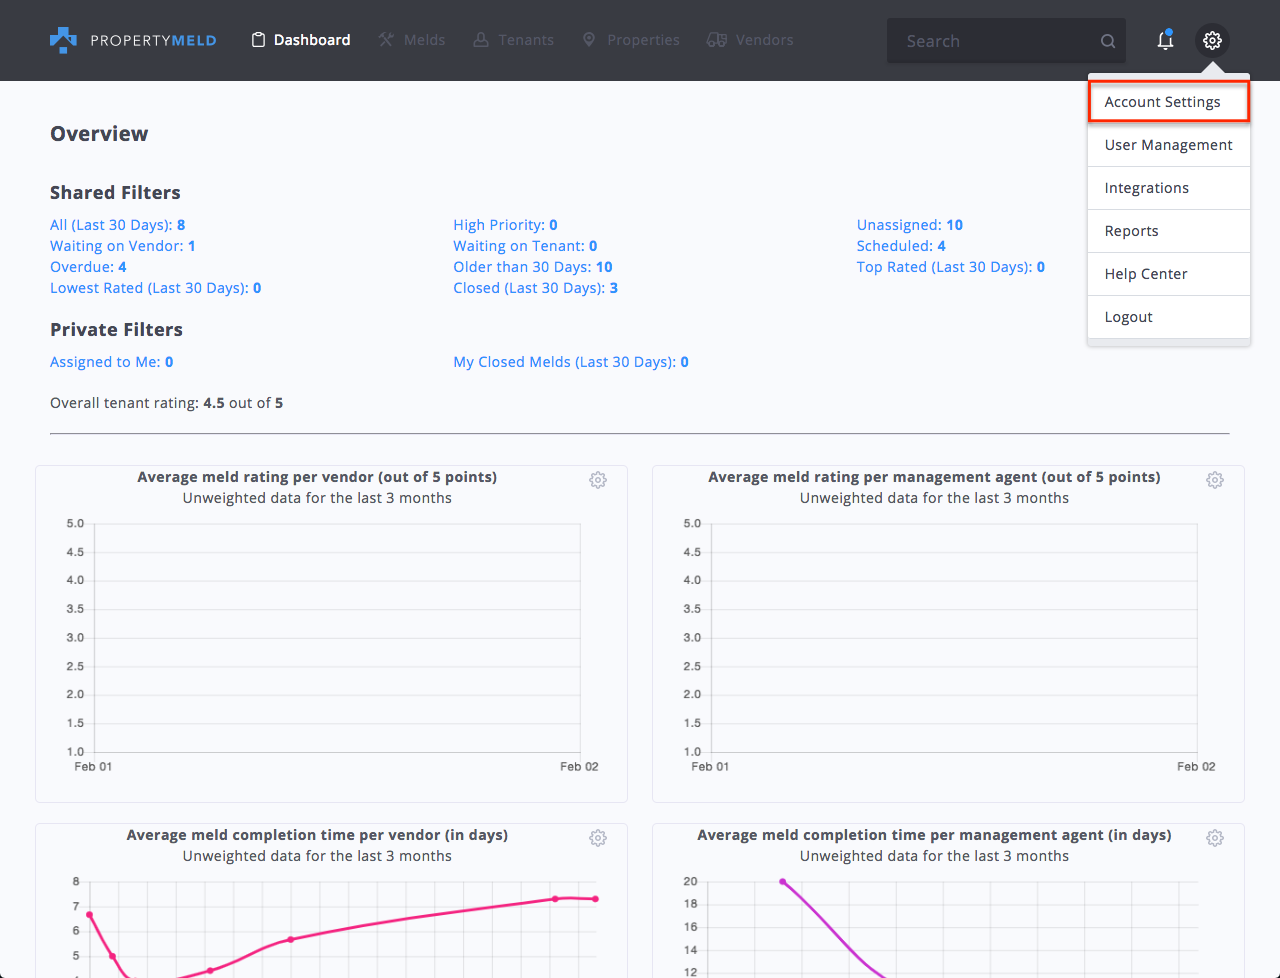Click the Overall tenant rating text
1280x978 pixels.
tap(167, 403)
